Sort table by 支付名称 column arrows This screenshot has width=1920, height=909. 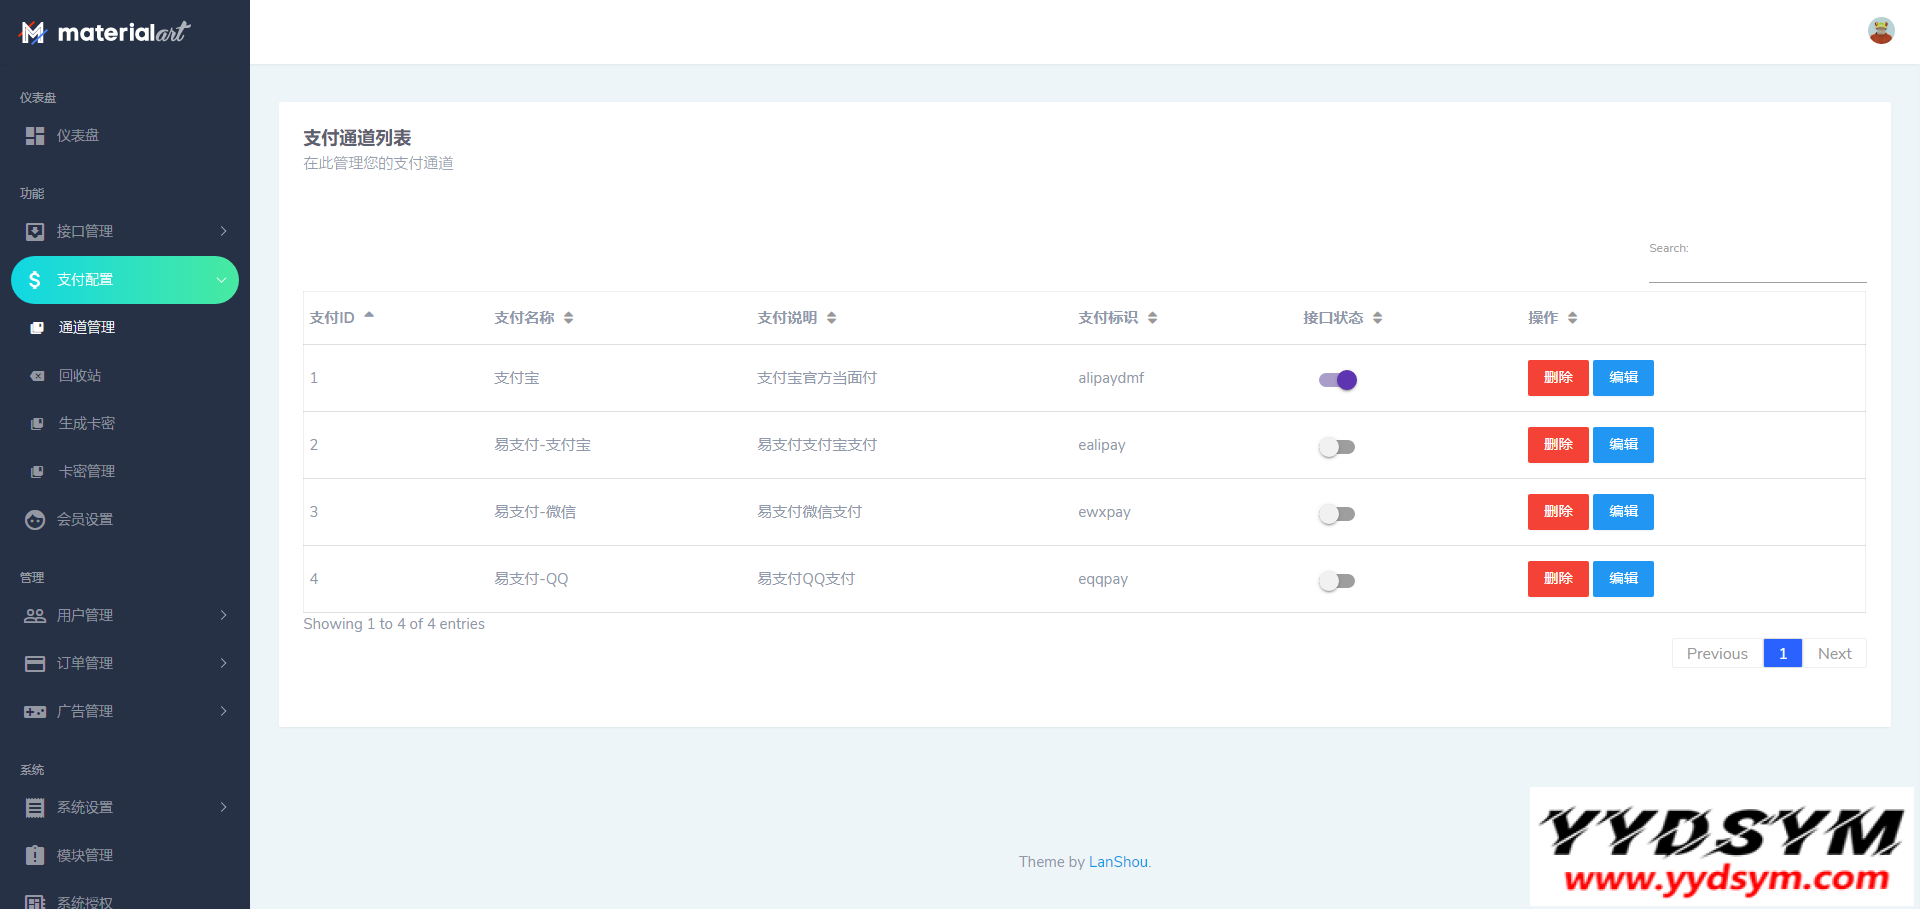[568, 318]
